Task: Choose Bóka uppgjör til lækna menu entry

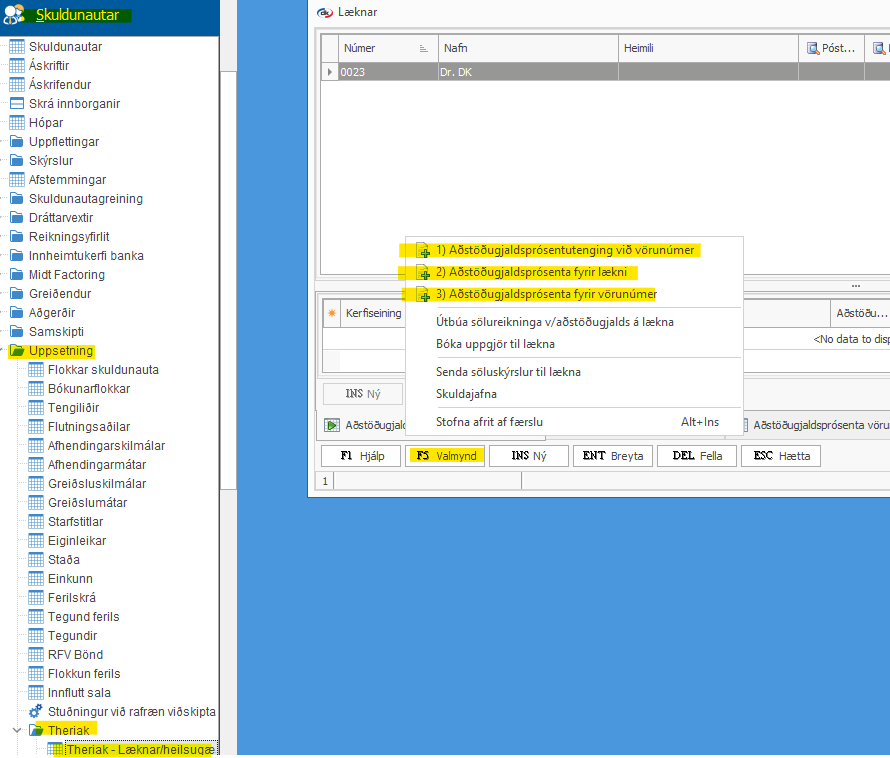Action: (495, 344)
